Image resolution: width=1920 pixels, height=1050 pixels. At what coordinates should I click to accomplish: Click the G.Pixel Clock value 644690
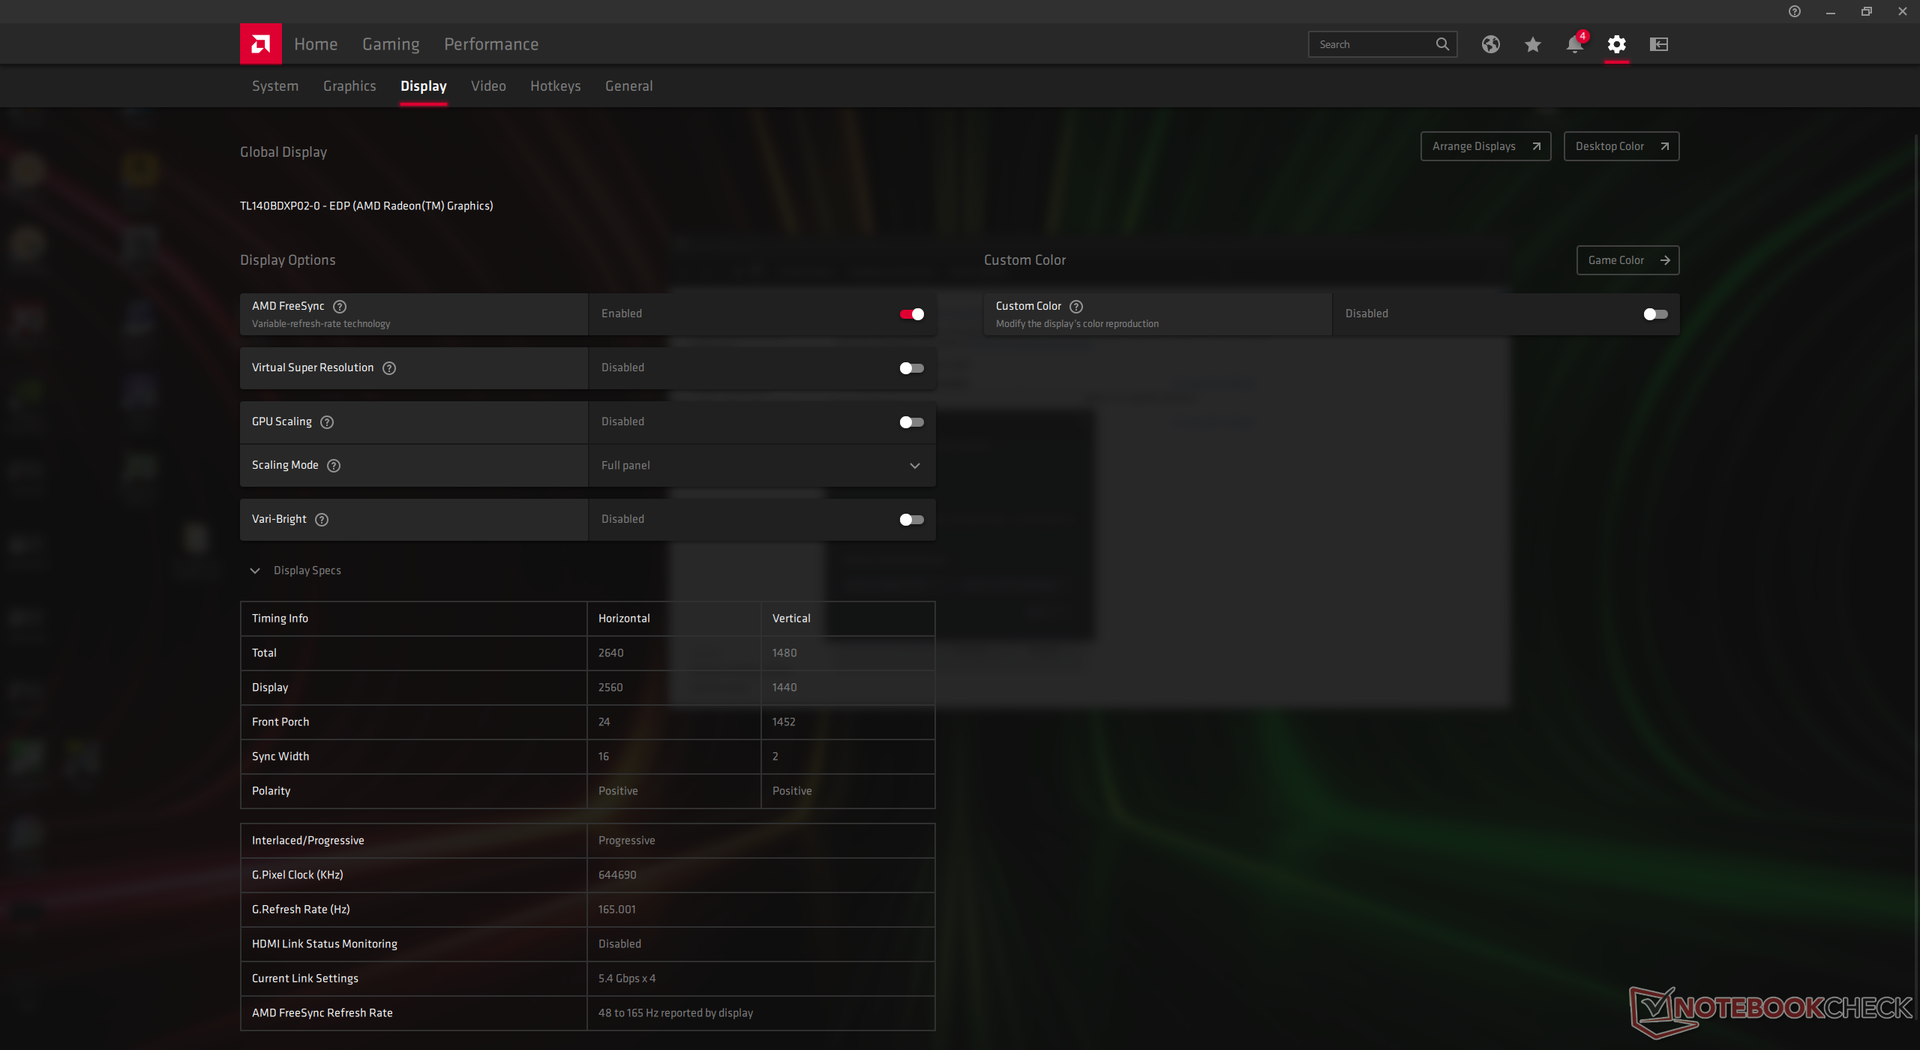[x=618, y=875]
